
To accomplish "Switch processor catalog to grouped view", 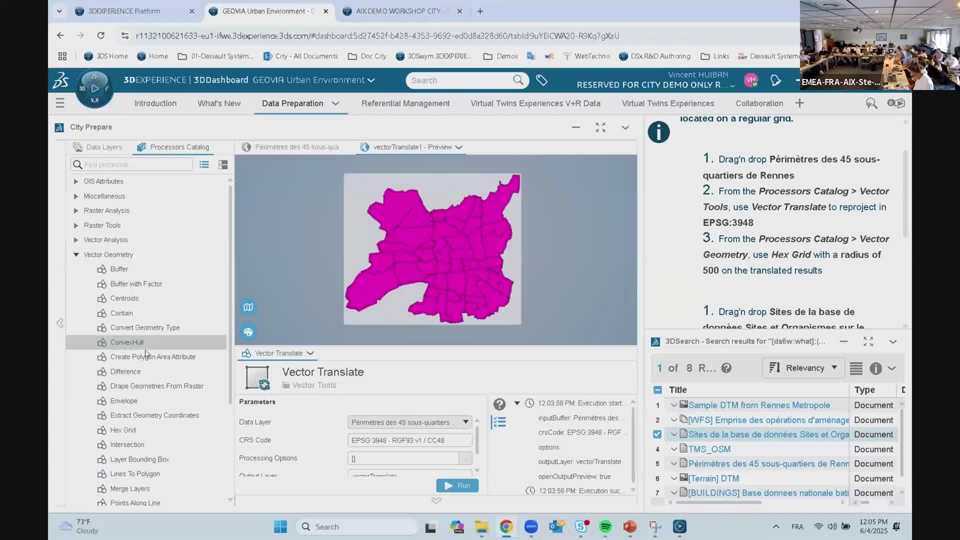I will point(223,165).
